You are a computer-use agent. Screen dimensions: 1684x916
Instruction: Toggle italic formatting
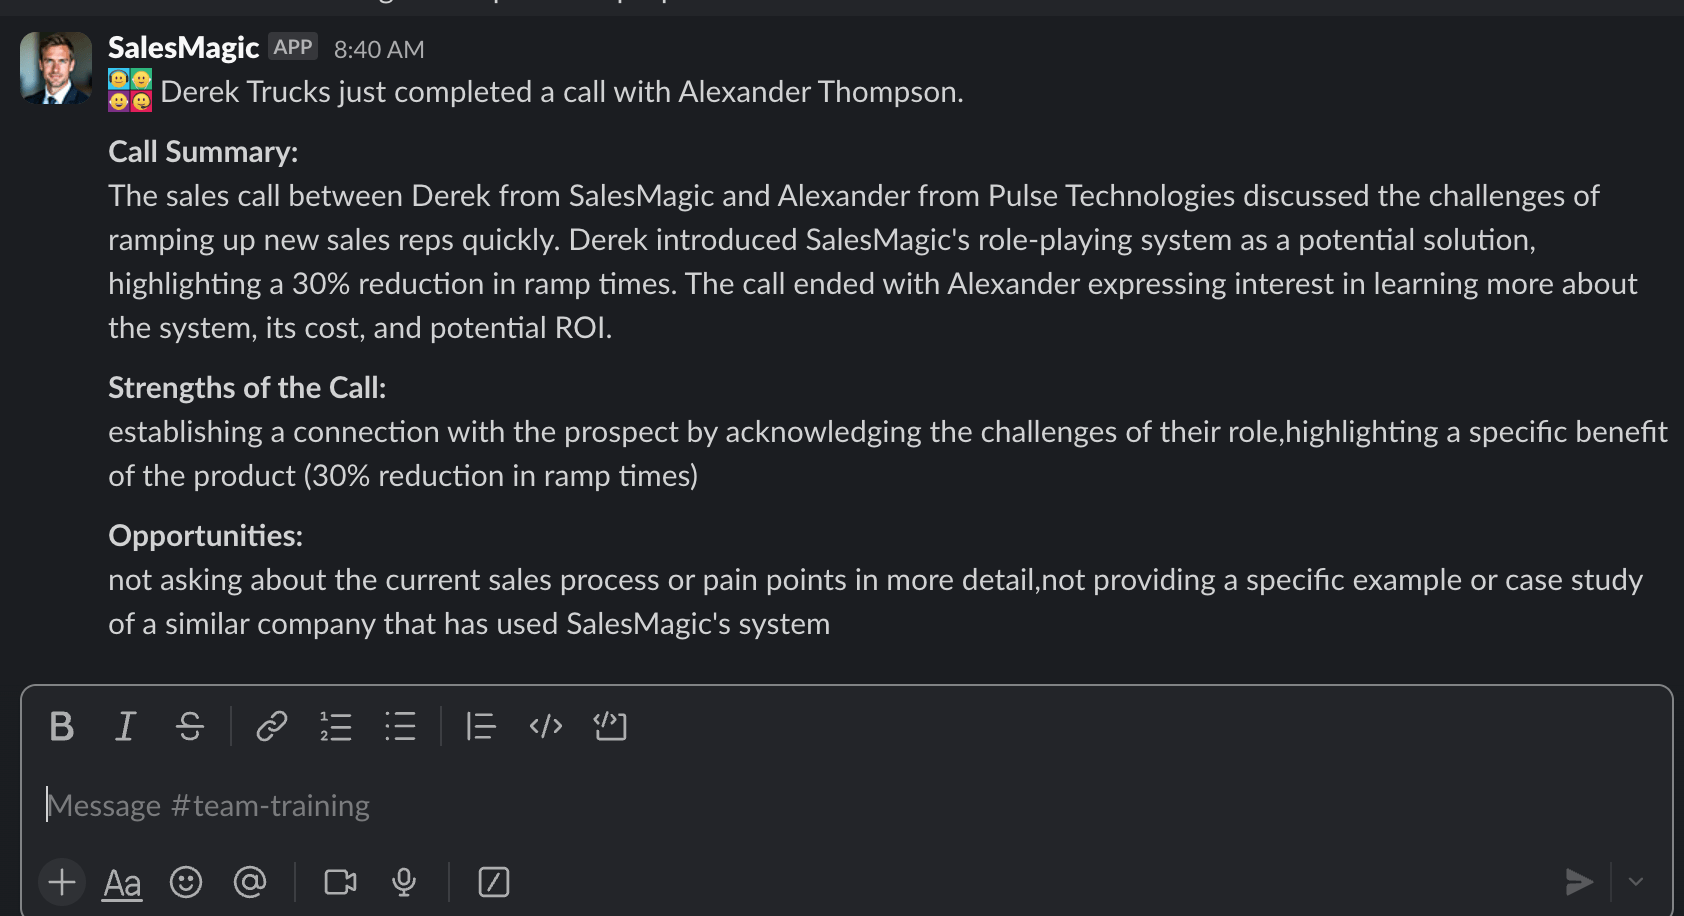[124, 727]
